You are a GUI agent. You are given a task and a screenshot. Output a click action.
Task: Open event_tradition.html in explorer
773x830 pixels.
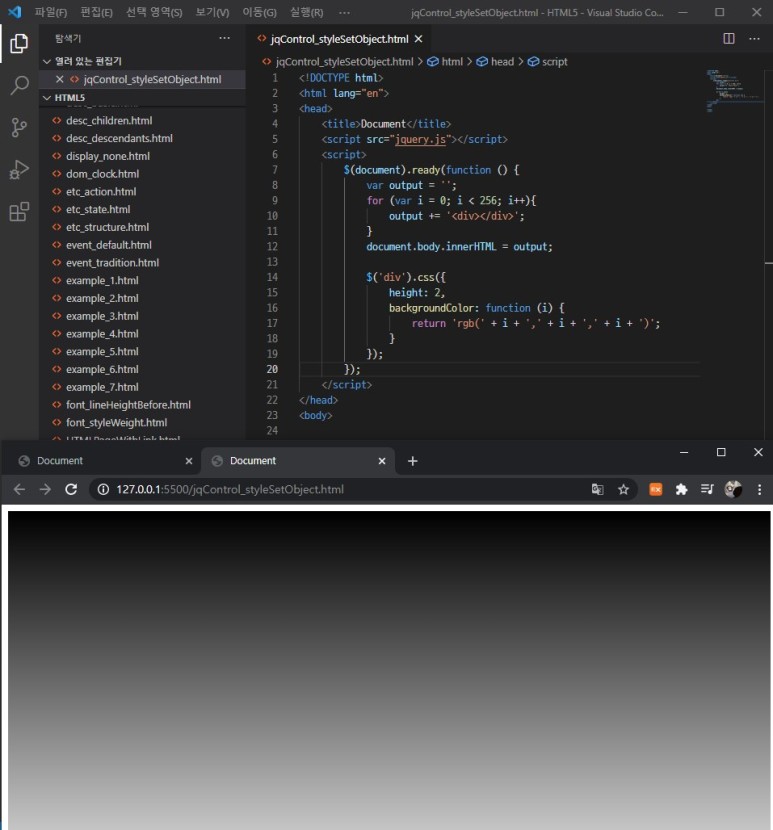pos(112,263)
